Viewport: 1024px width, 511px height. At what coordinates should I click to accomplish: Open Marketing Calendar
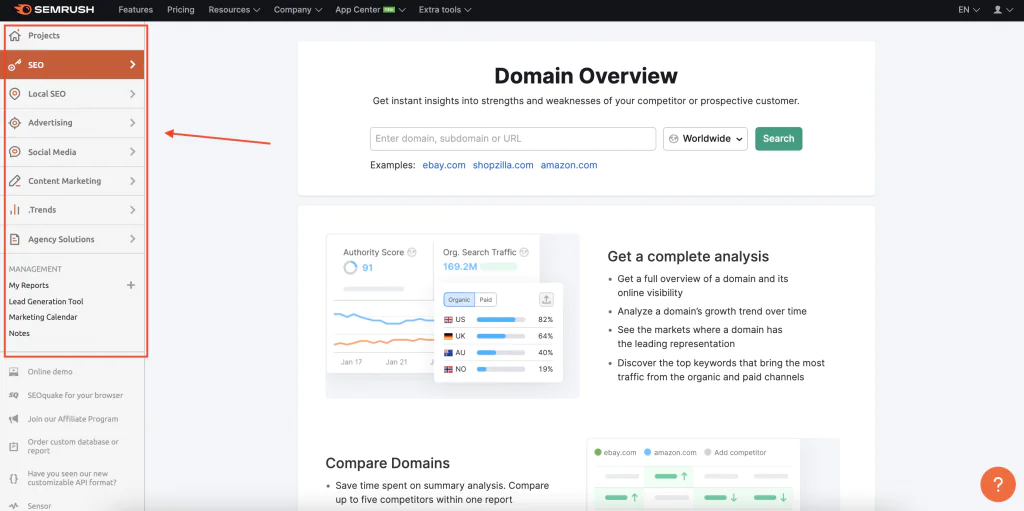click(x=43, y=318)
